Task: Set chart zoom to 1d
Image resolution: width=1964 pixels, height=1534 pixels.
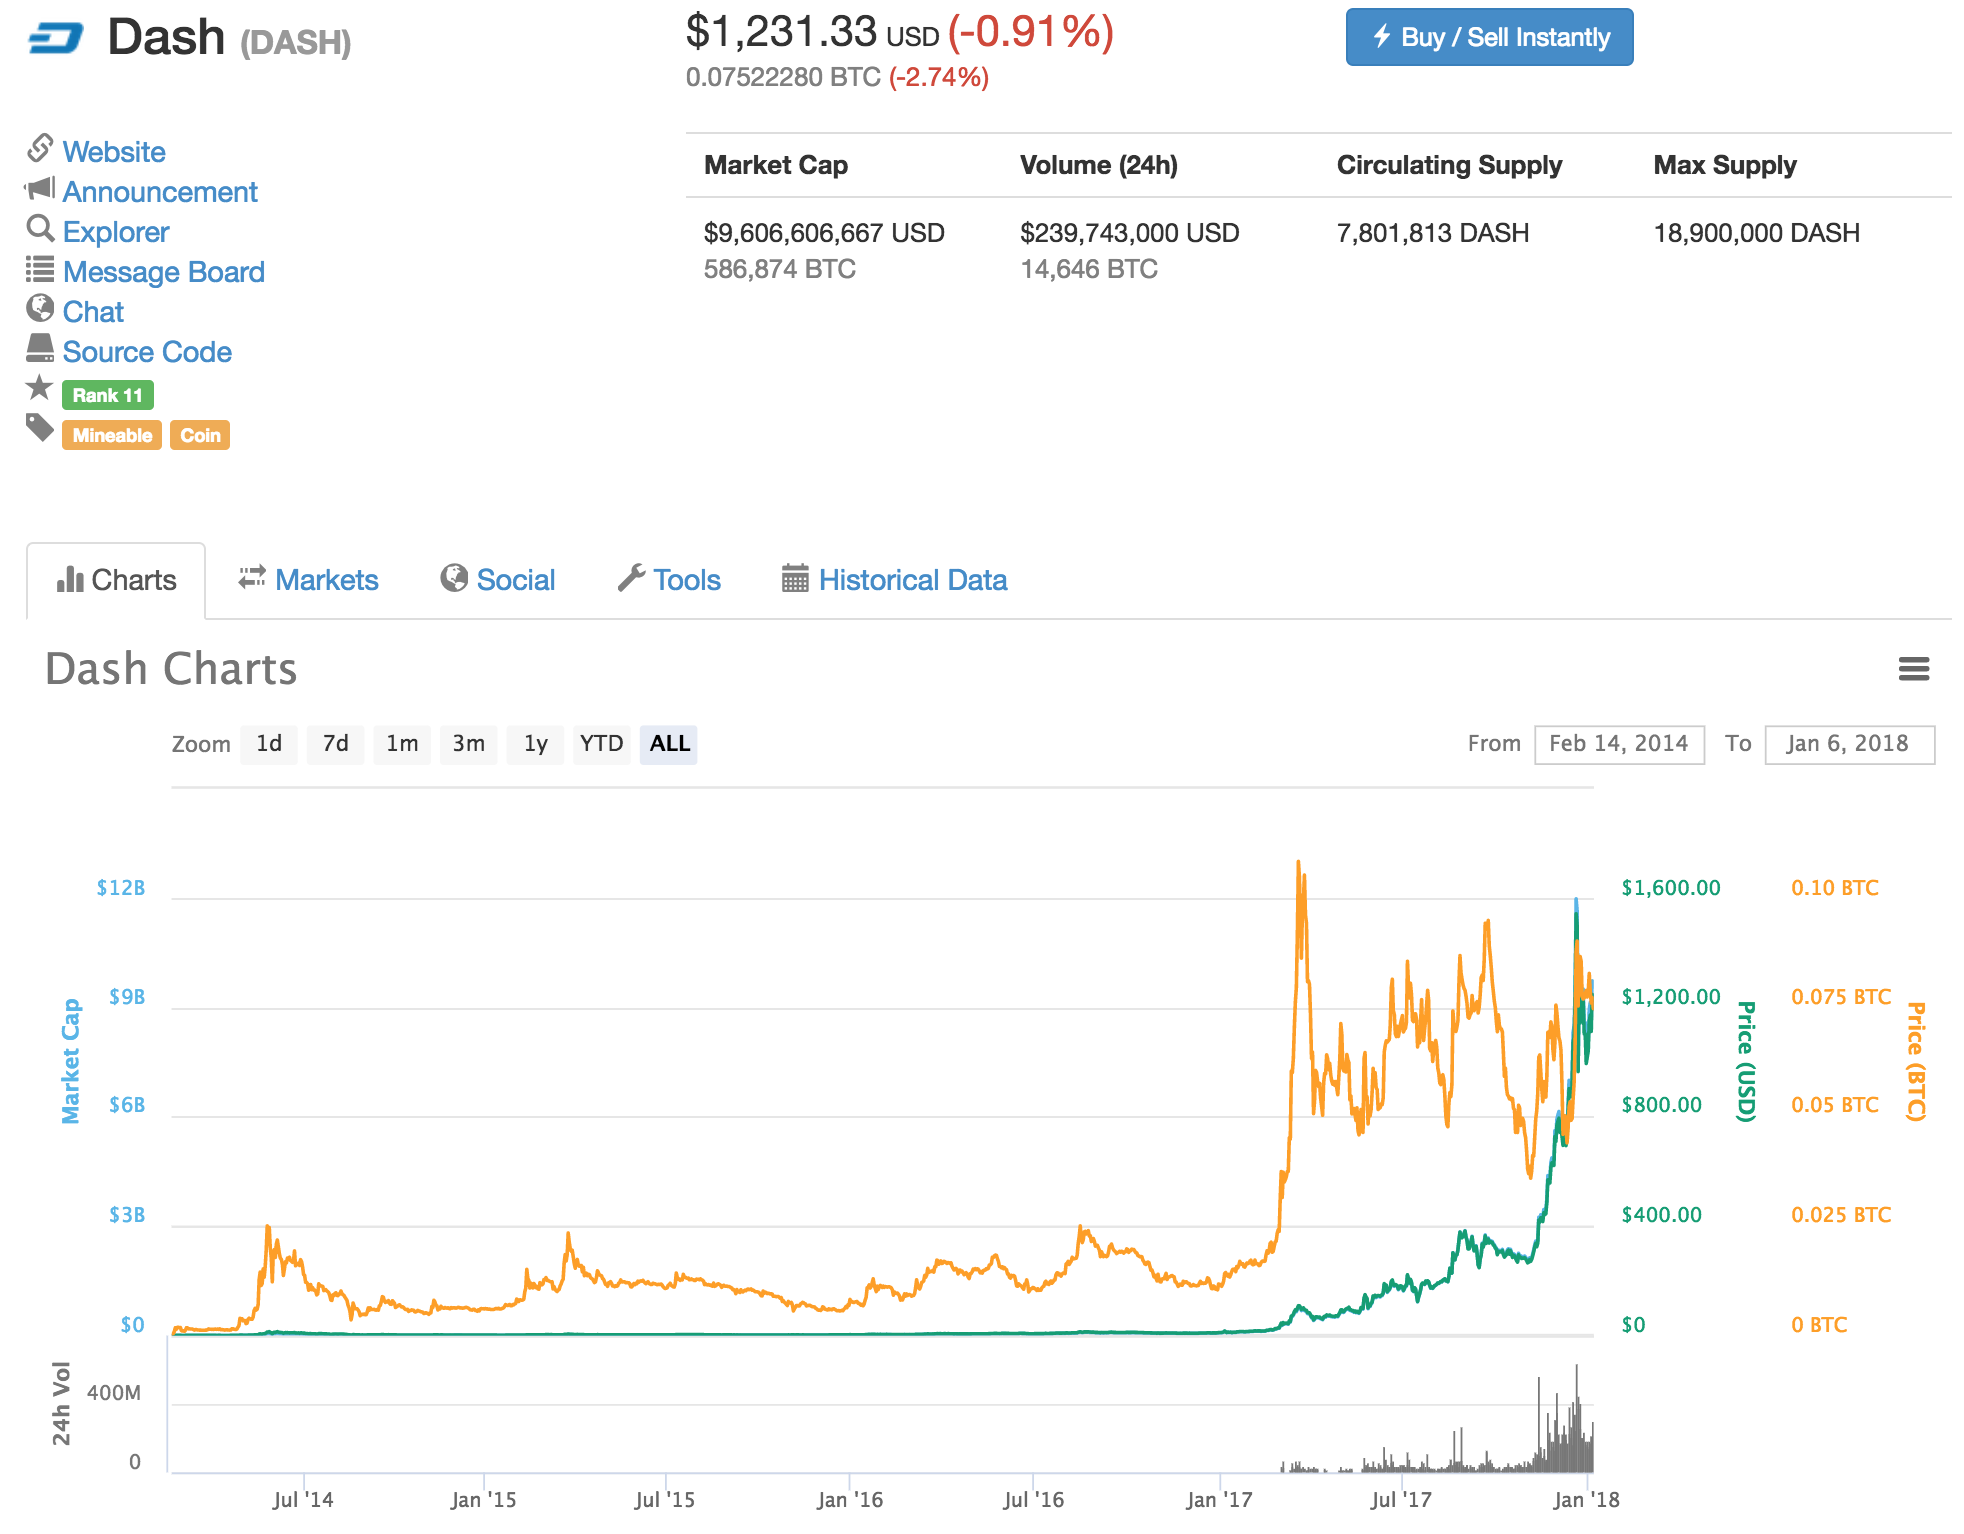Action: (269, 744)
